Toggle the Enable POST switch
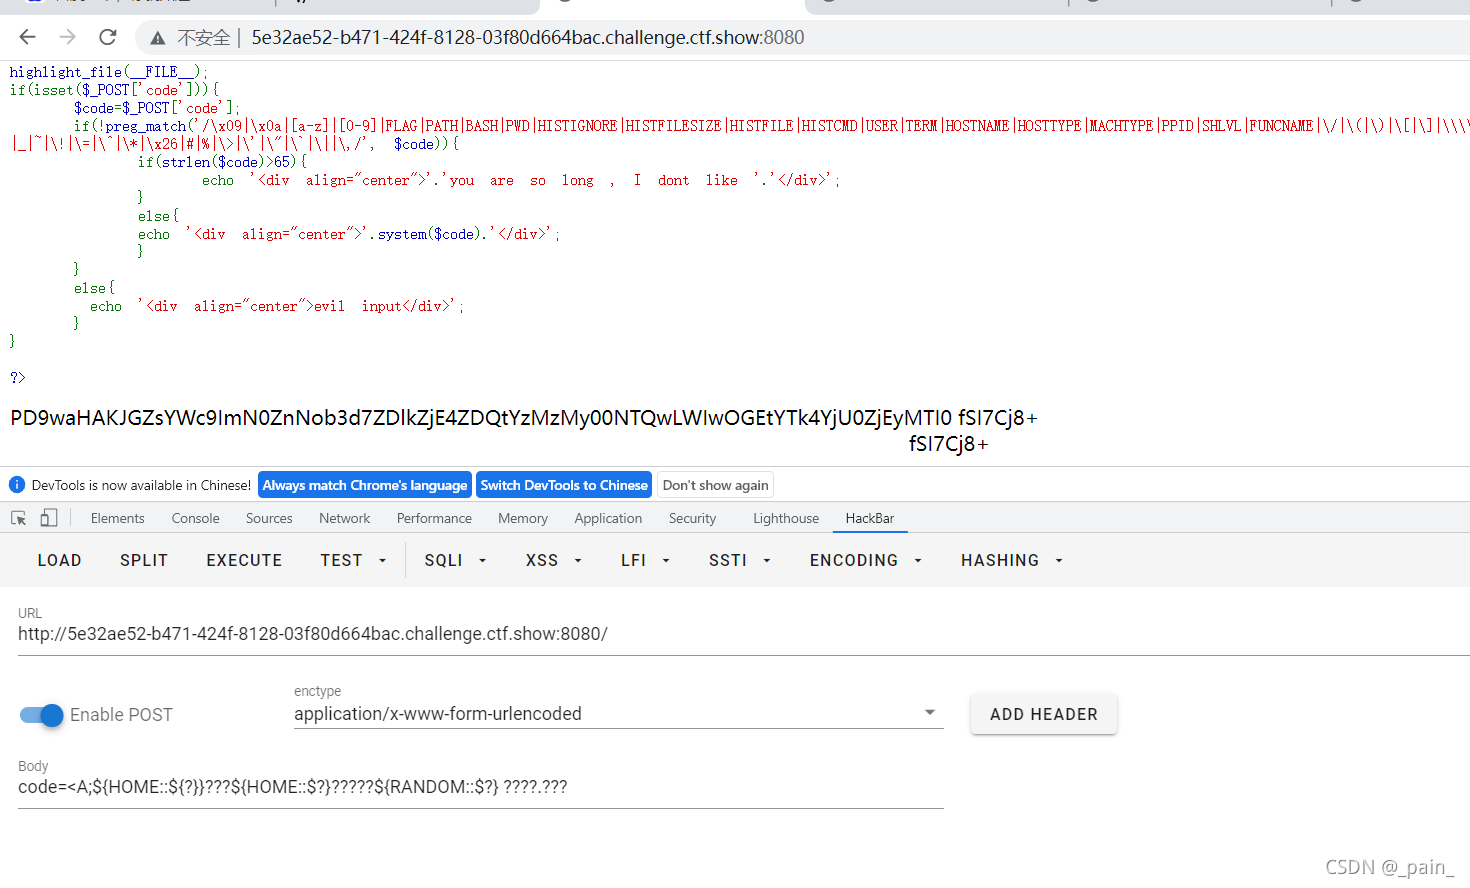The width and height of the screenshot is (1470, 888). pos(42,715)
